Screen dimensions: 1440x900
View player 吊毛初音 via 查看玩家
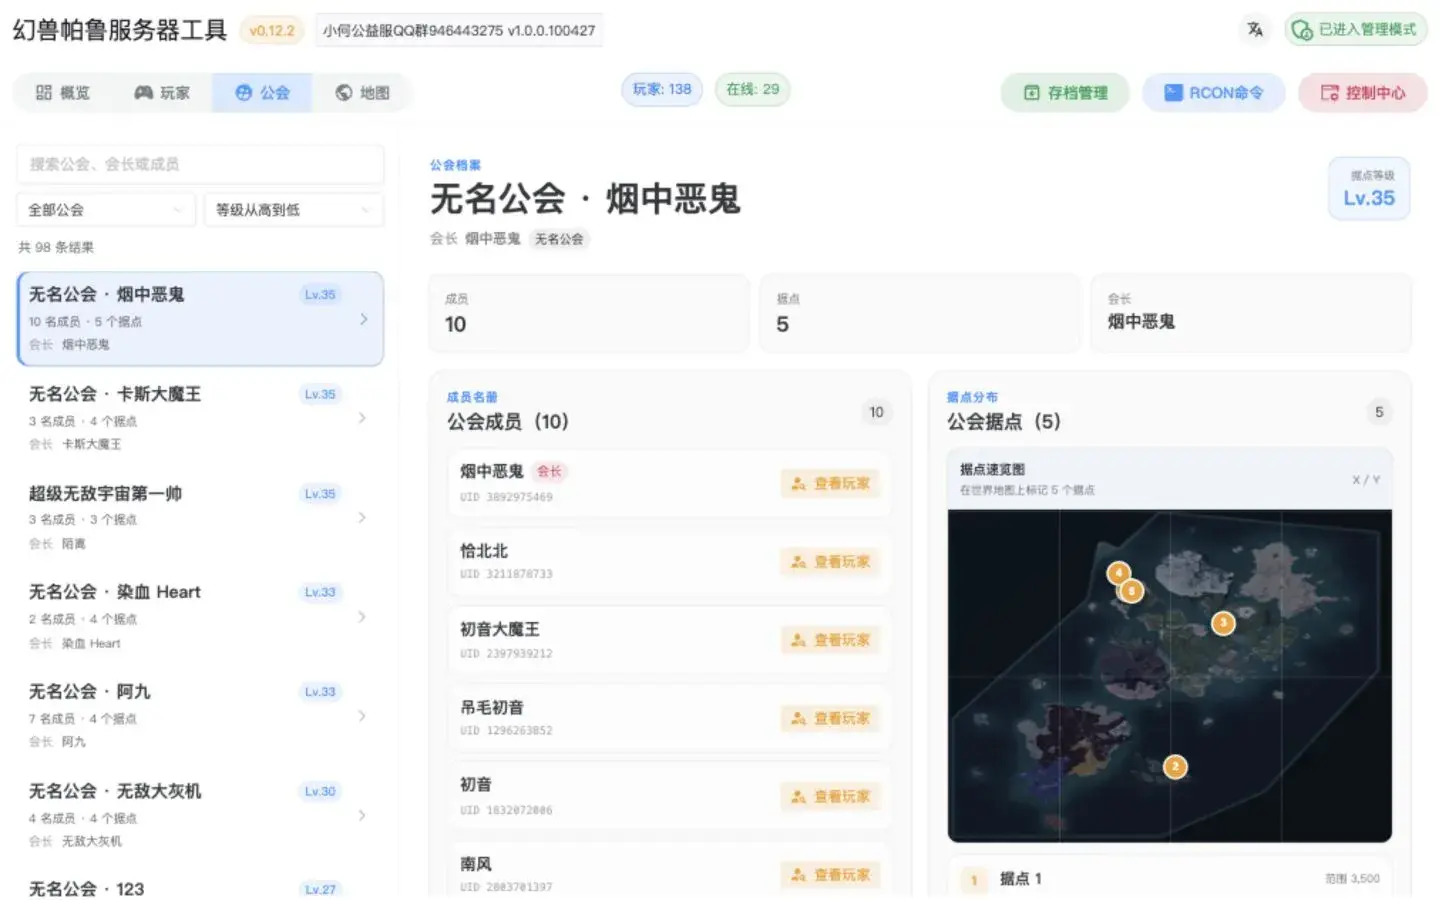[x=830, y=718]
